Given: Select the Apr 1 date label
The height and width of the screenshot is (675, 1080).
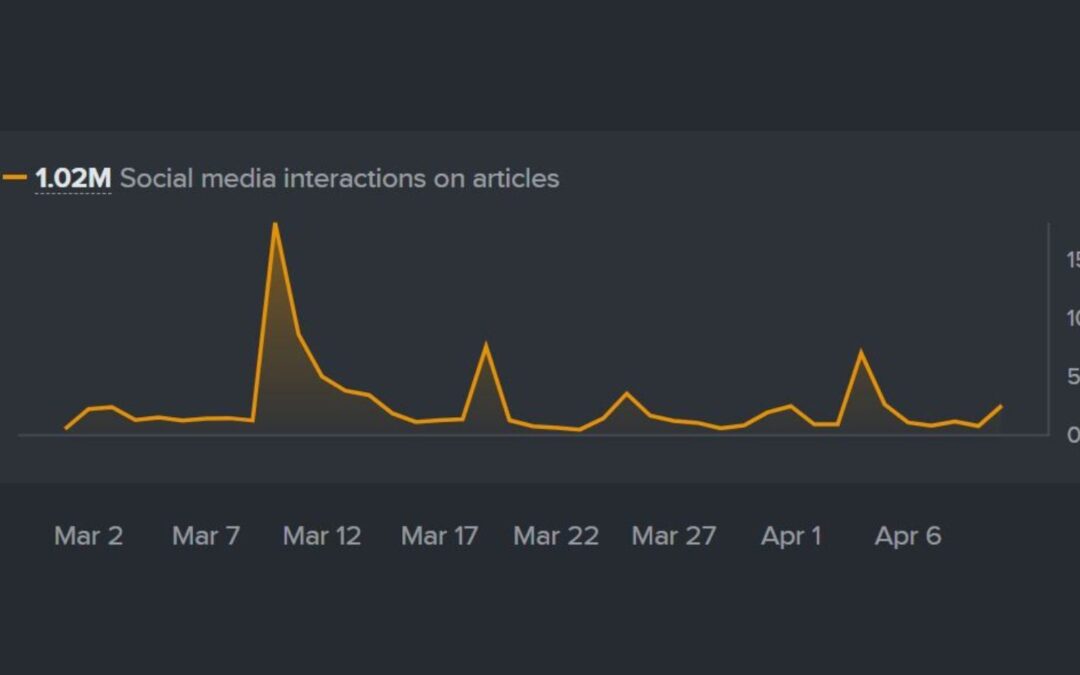Looking at the screenshot, I should [791, 536].
